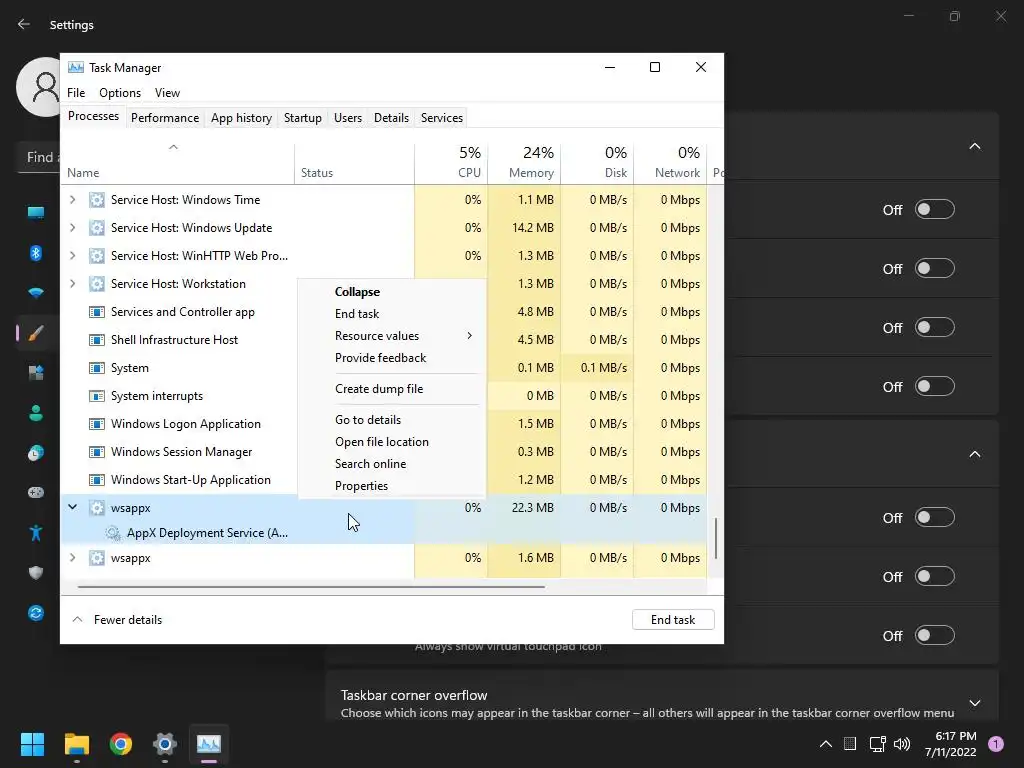Viewport: 1024px width, 768px height.
Task: Open Time & language clock icon in sidebar
Action: coord(36,453)
